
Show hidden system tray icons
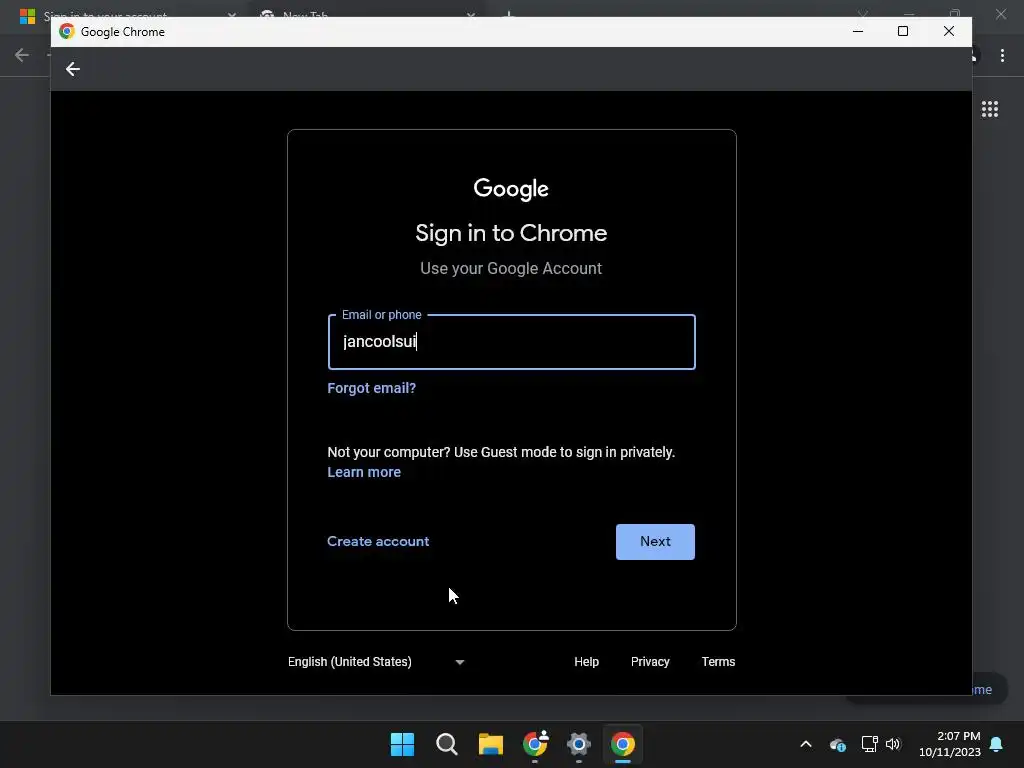tap(806, 744)
